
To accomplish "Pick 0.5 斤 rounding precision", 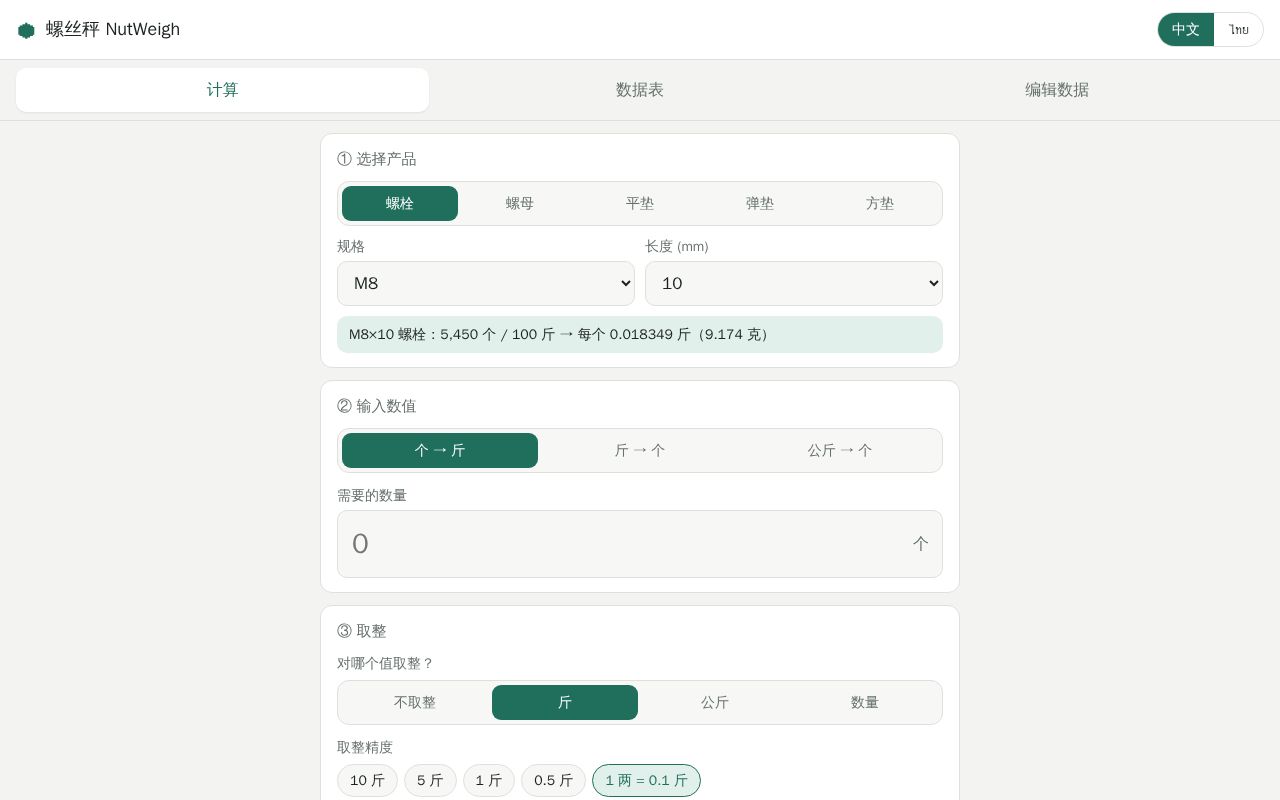I will [553, 780].
